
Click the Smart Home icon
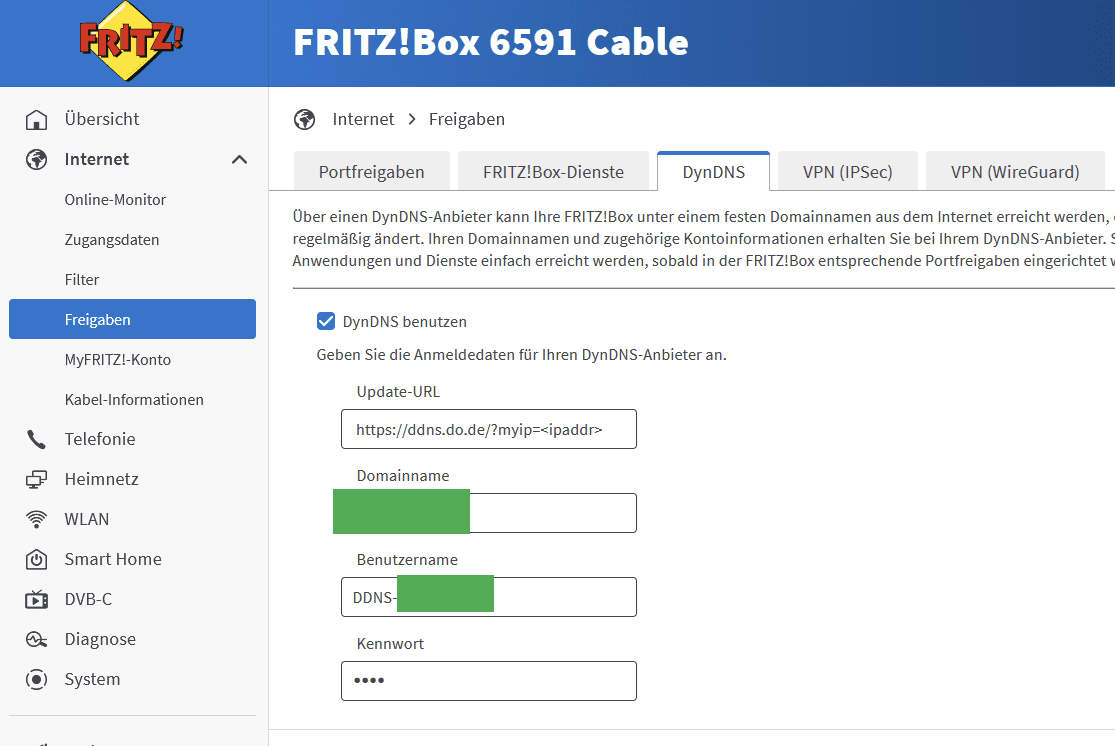pos(36,560)
